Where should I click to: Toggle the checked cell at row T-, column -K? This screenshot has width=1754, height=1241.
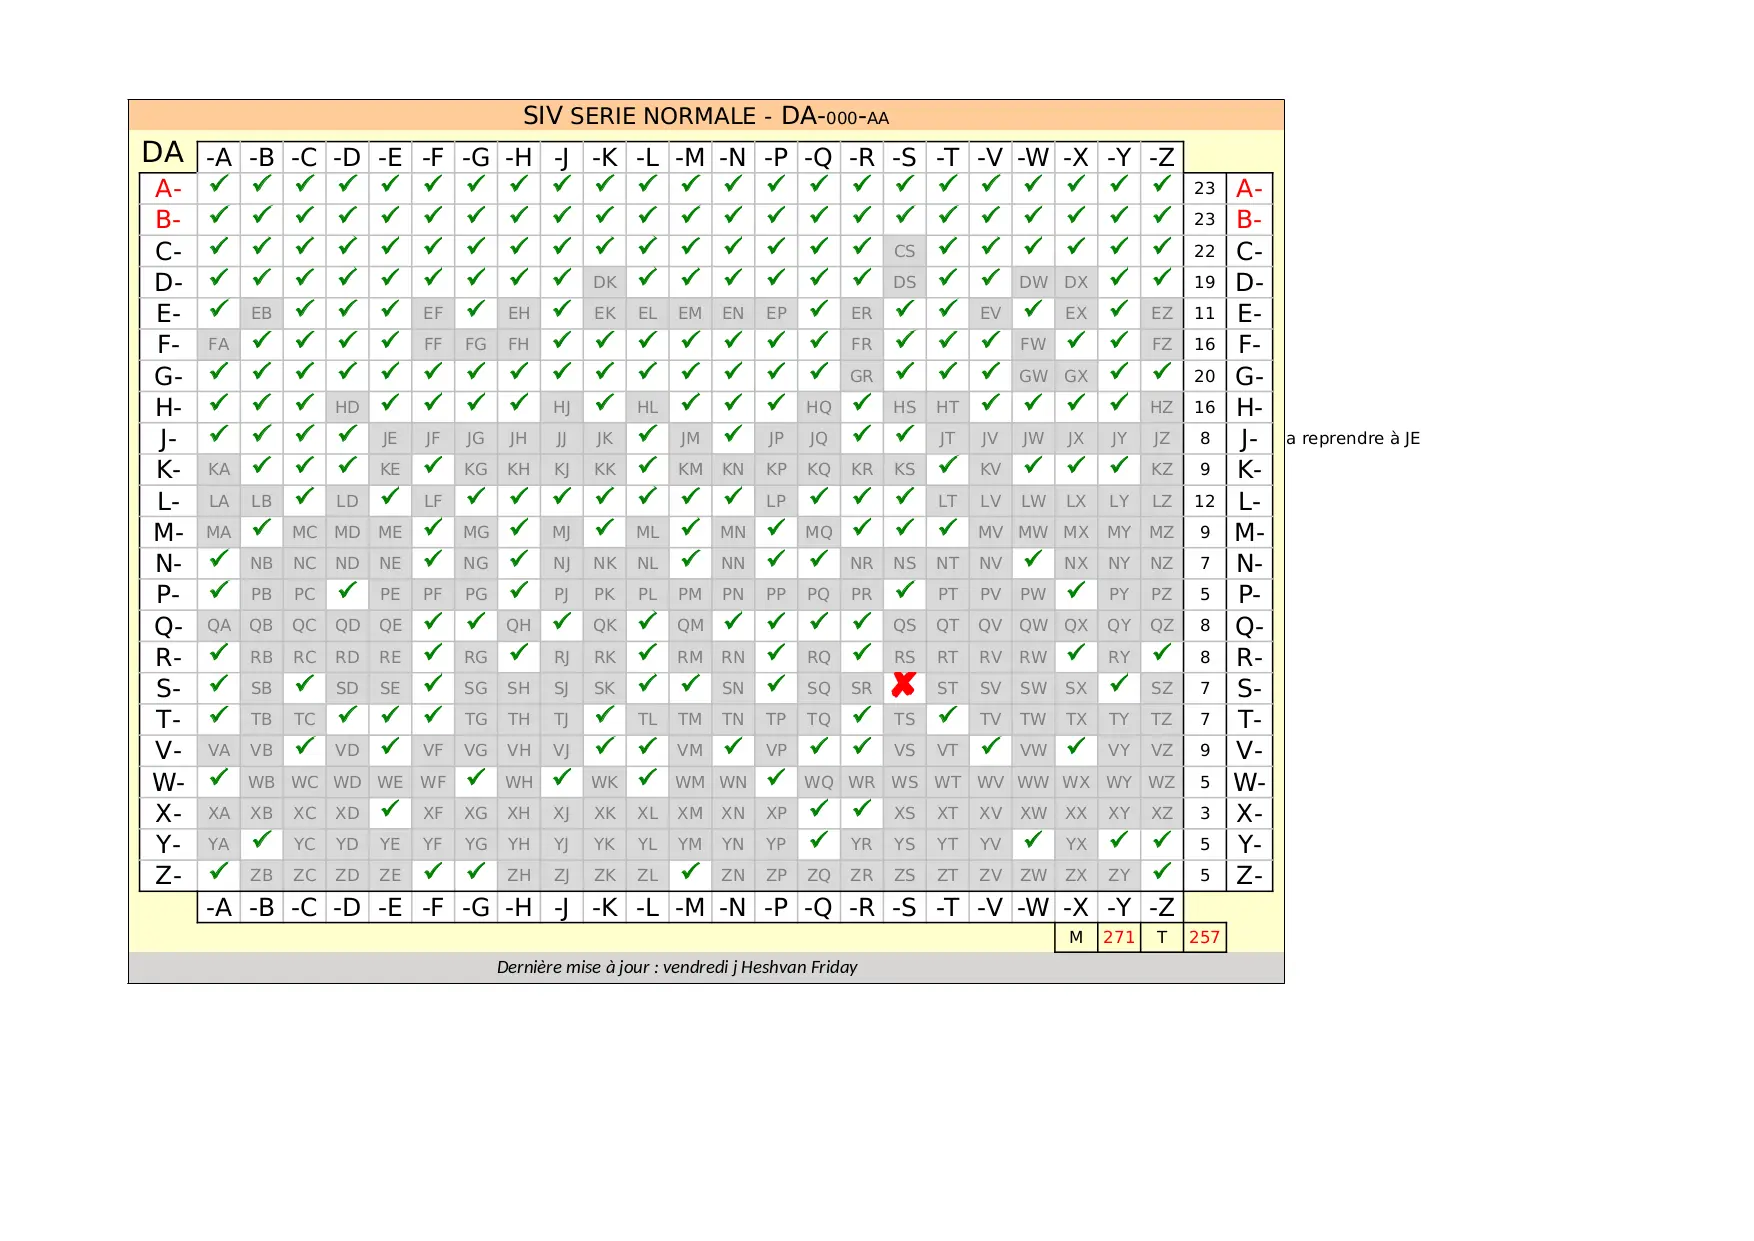point(605,717)
